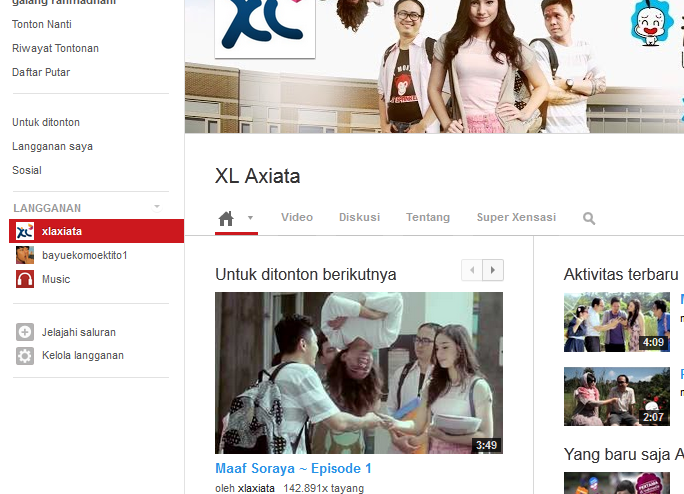Select xlaxiata subscription label
684x494 pixels.
(x=62, y=231)
